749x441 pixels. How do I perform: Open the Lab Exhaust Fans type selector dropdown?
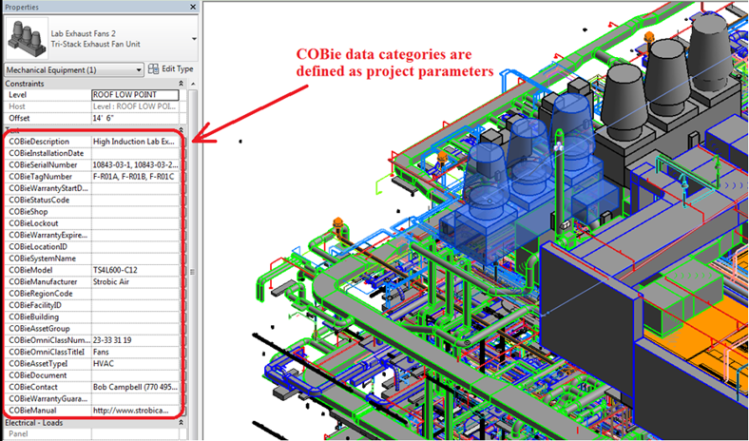[x=191, y=39]
